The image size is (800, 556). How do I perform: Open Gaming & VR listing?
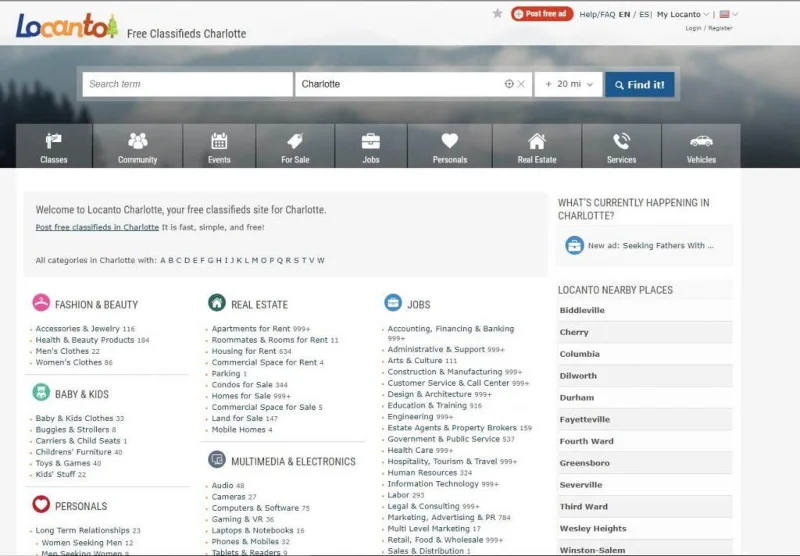point(237,519)
